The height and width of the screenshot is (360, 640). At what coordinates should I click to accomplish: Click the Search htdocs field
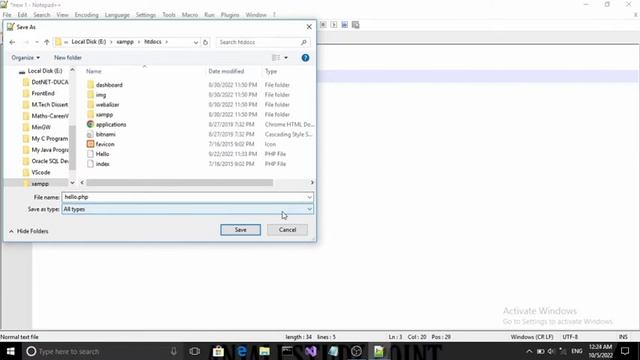[258, 42]
